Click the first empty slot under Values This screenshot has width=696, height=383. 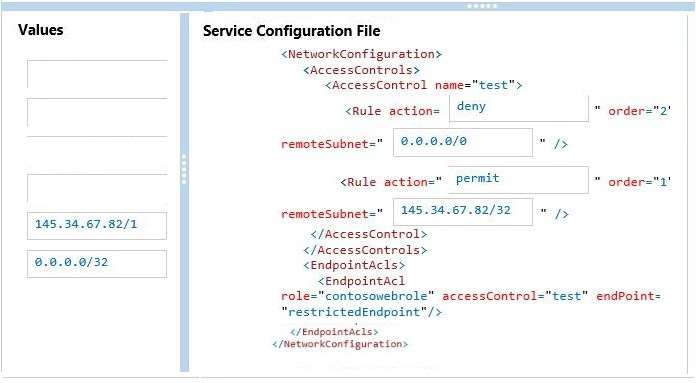pos(97,74)
